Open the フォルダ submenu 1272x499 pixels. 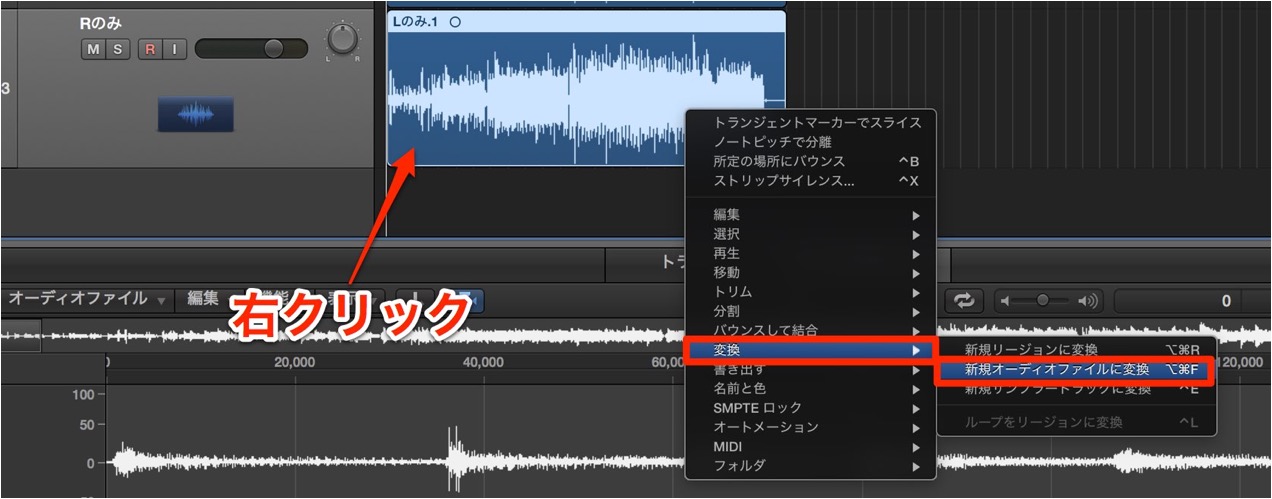(x=811, y=465)
